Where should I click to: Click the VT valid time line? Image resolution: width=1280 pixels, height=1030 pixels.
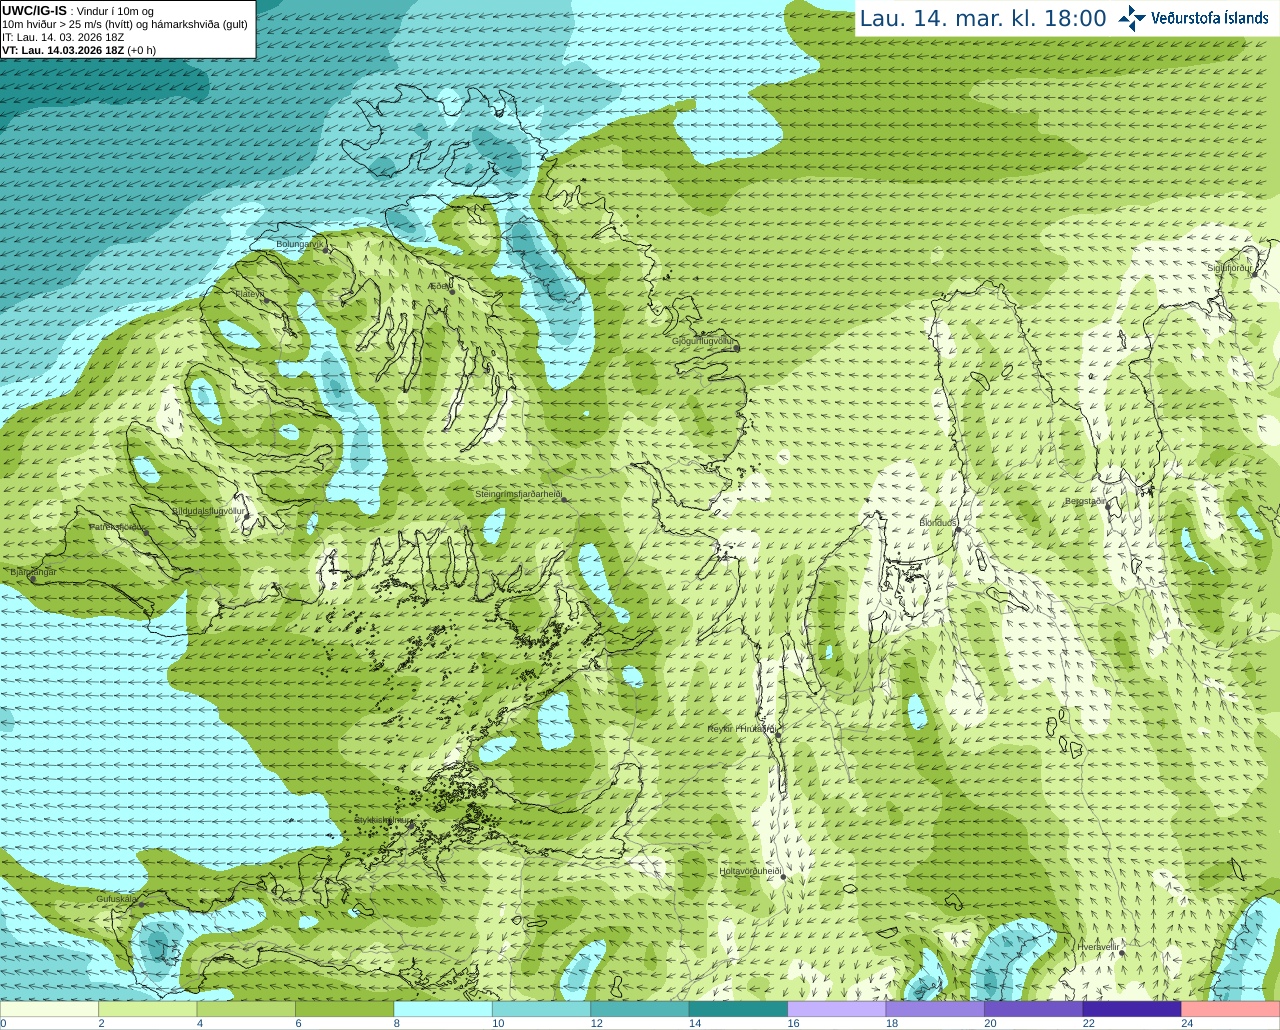(x=79, y=50)
